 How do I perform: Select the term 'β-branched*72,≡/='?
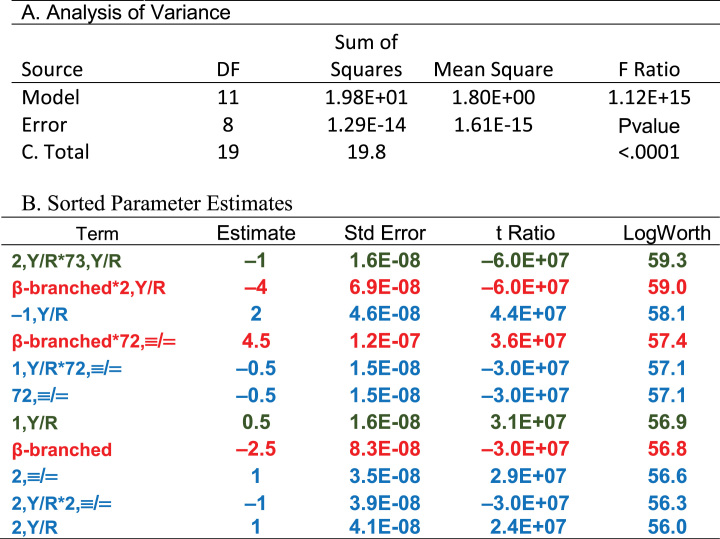(94, 342)
